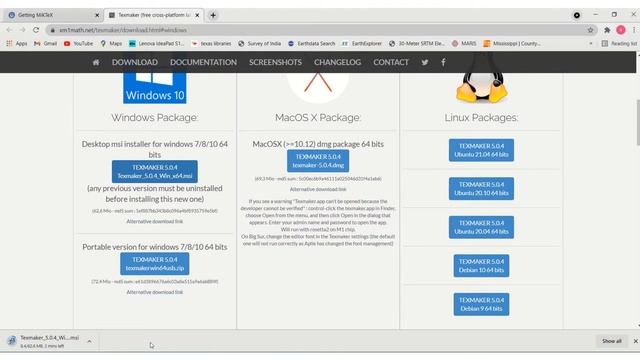
Task: Open the Facebook icon in navbar
Action: tap(443, 62)
